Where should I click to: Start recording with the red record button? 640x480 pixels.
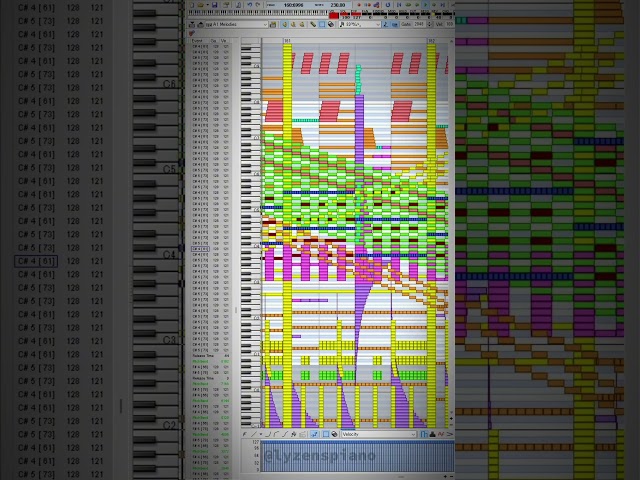(359, 5)
